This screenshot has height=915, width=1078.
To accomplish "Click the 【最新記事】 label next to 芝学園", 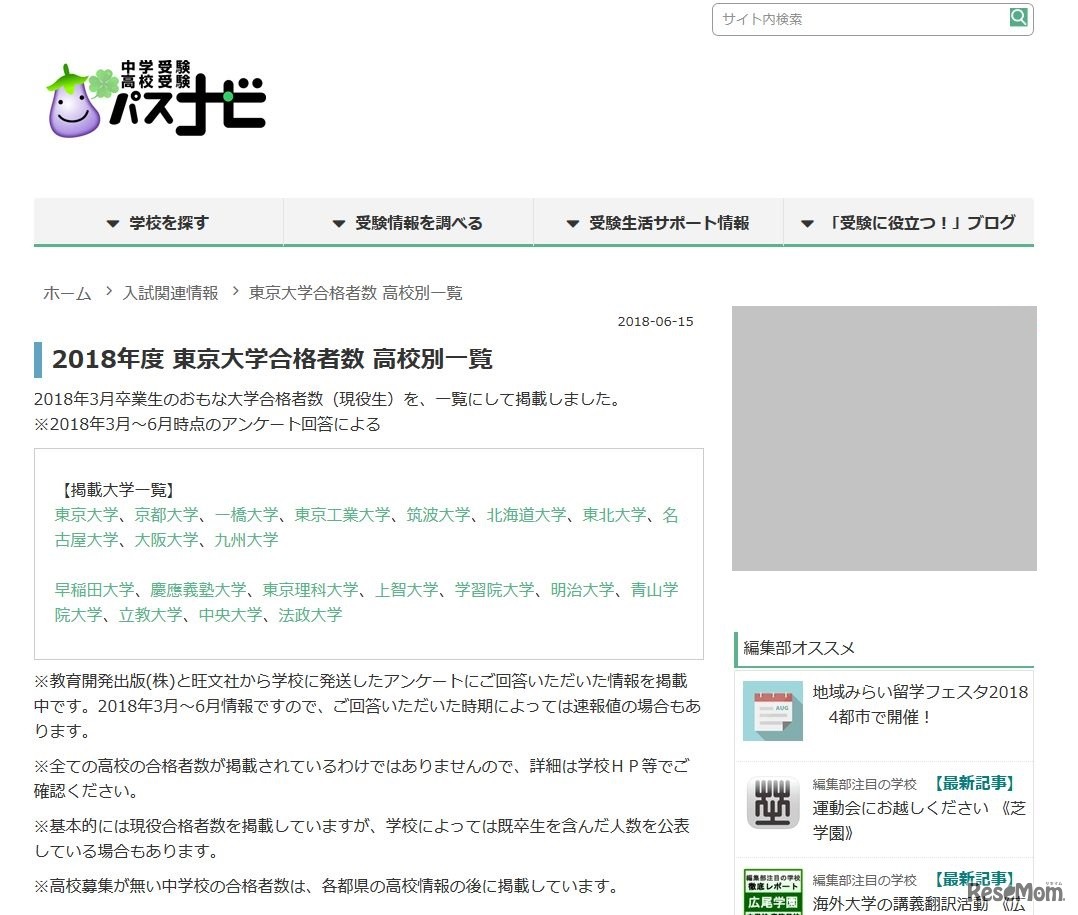I will point(974,783).
